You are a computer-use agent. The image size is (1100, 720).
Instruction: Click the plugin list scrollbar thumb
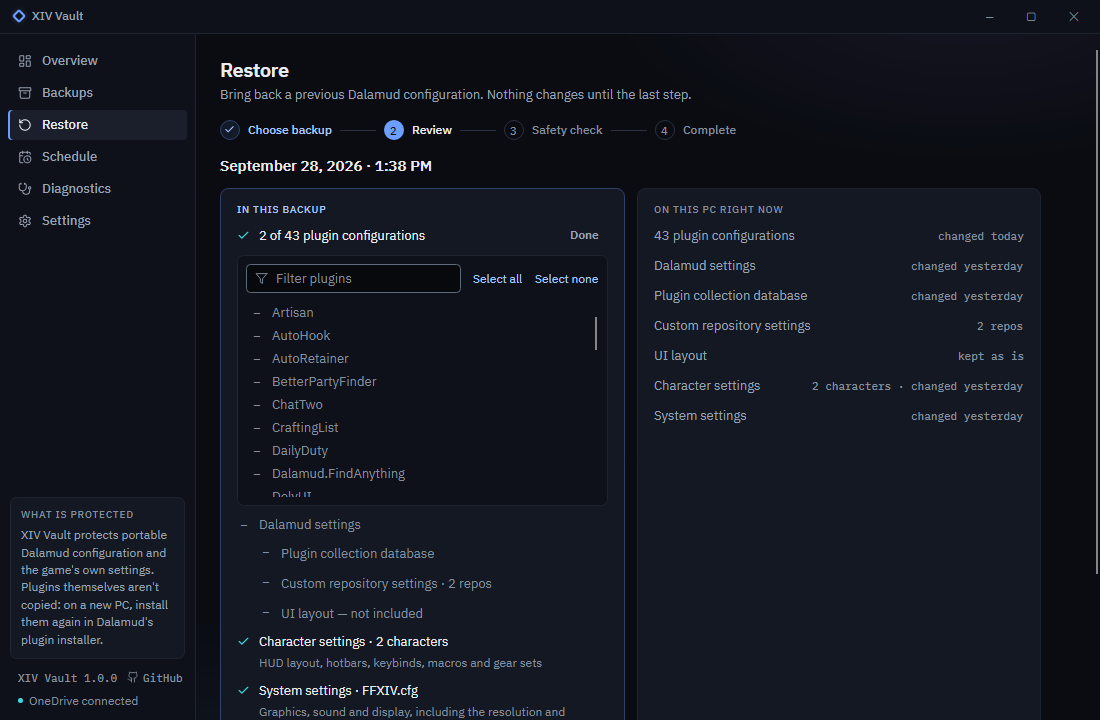coord(596,333)
